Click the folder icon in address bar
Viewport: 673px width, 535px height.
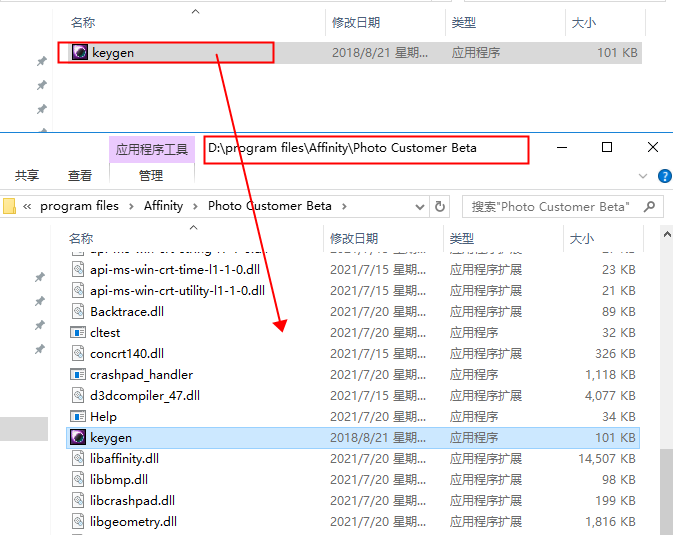point(9,206)
